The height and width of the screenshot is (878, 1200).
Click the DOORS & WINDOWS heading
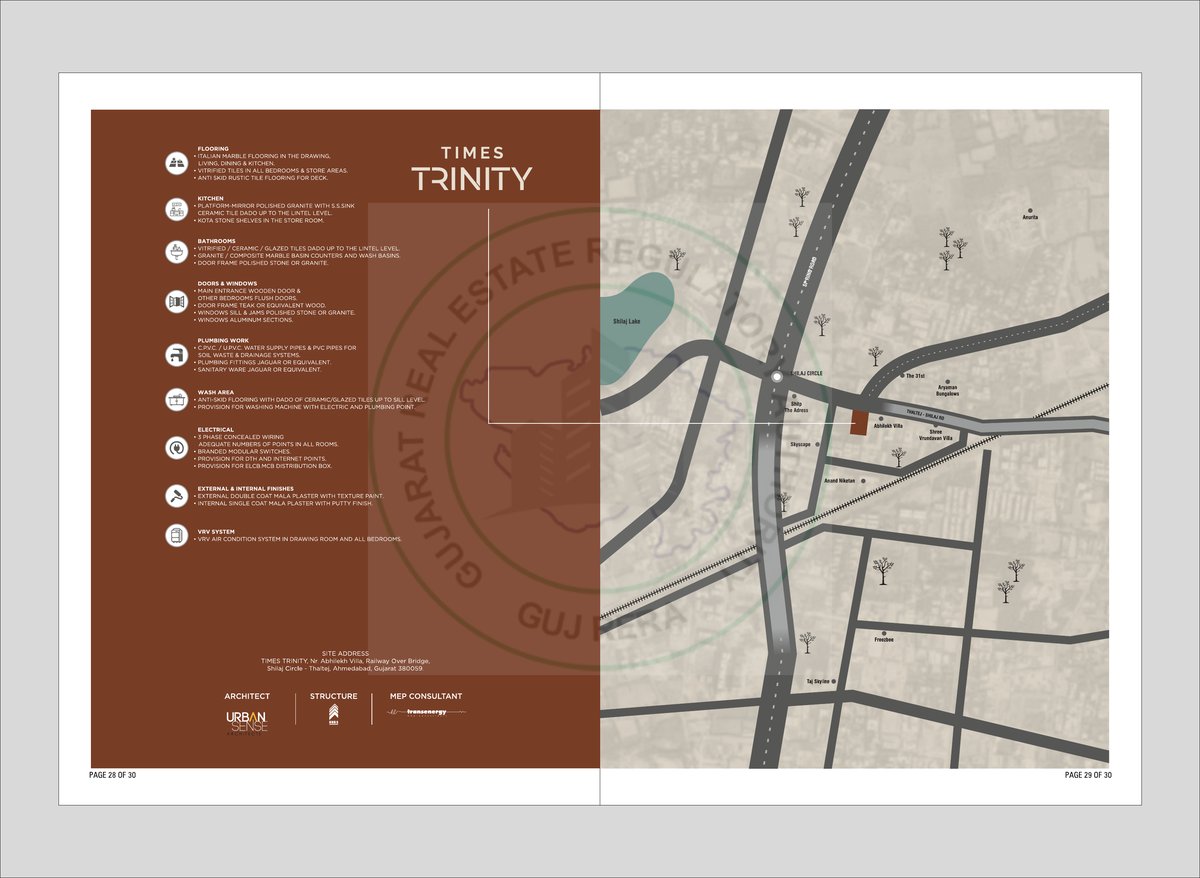(x=227, y=283)
